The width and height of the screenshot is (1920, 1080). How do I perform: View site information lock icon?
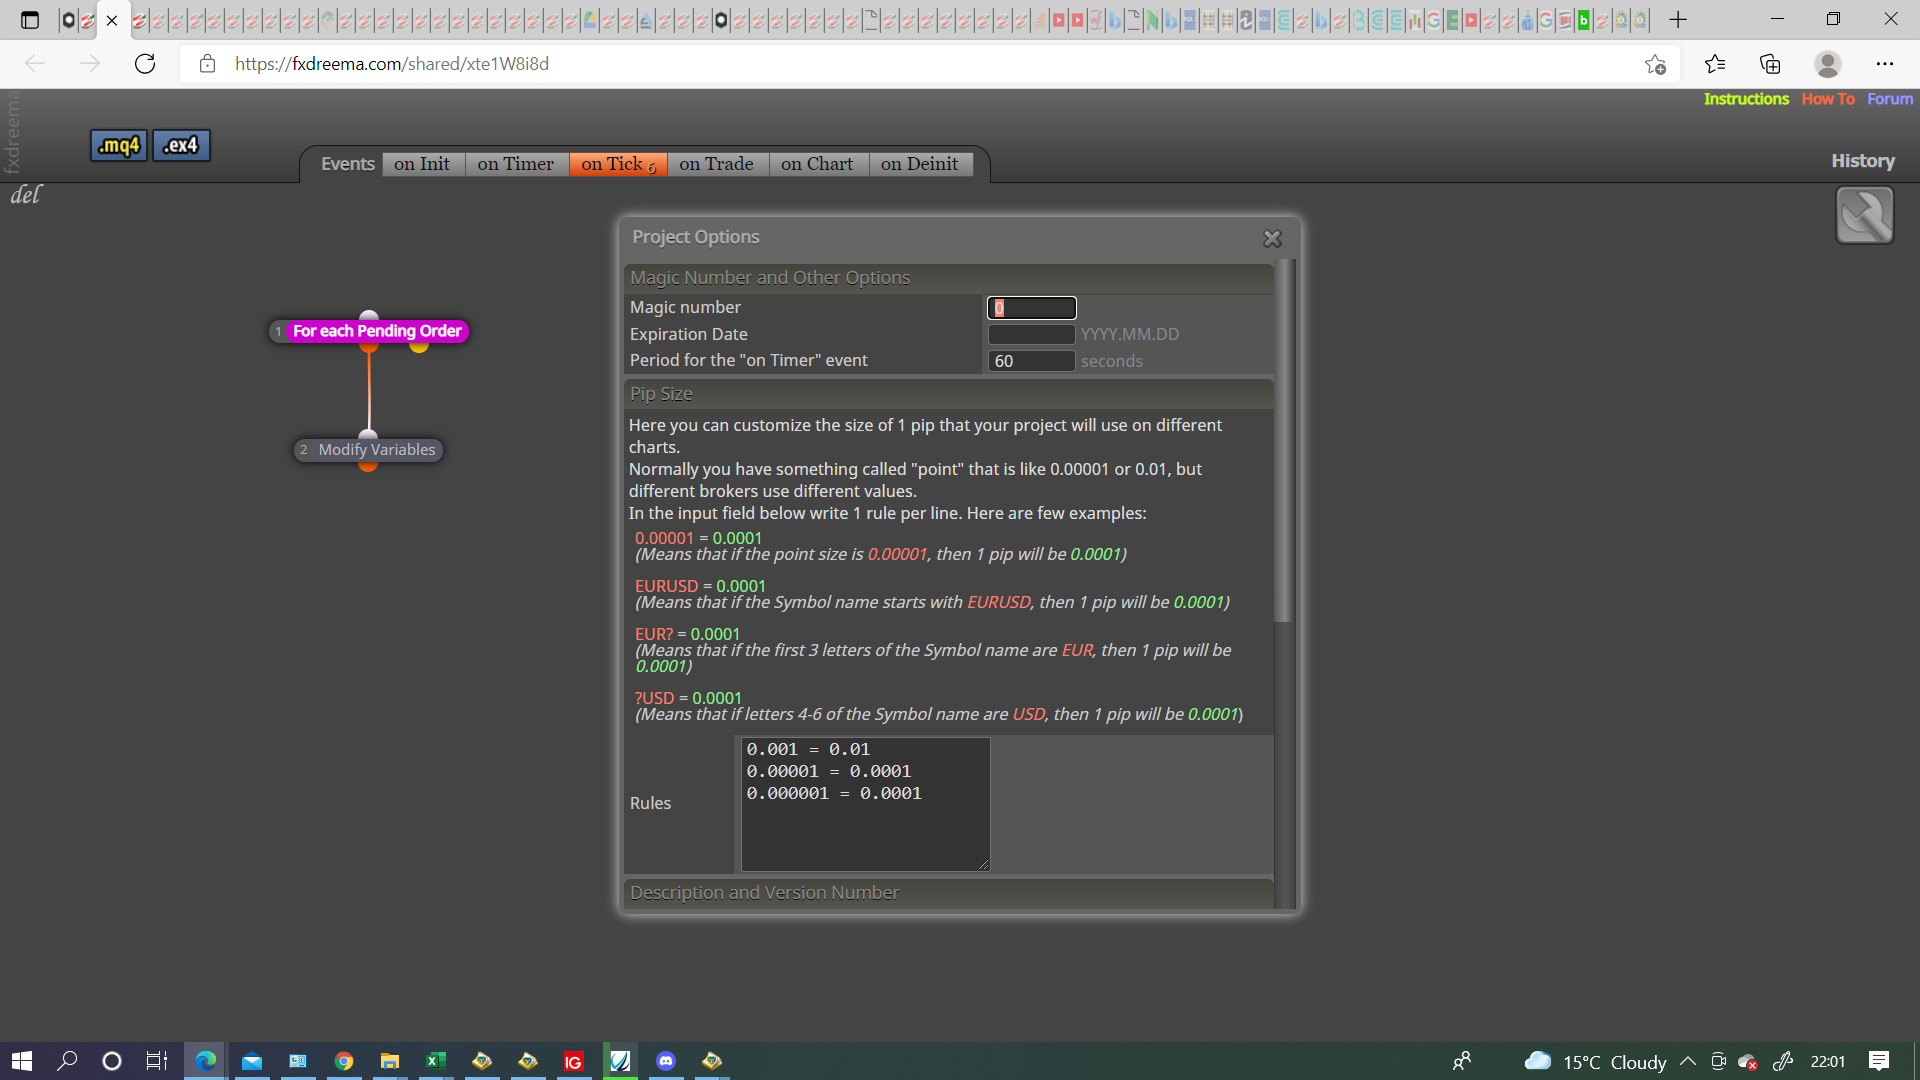click(x=207, y=64)
